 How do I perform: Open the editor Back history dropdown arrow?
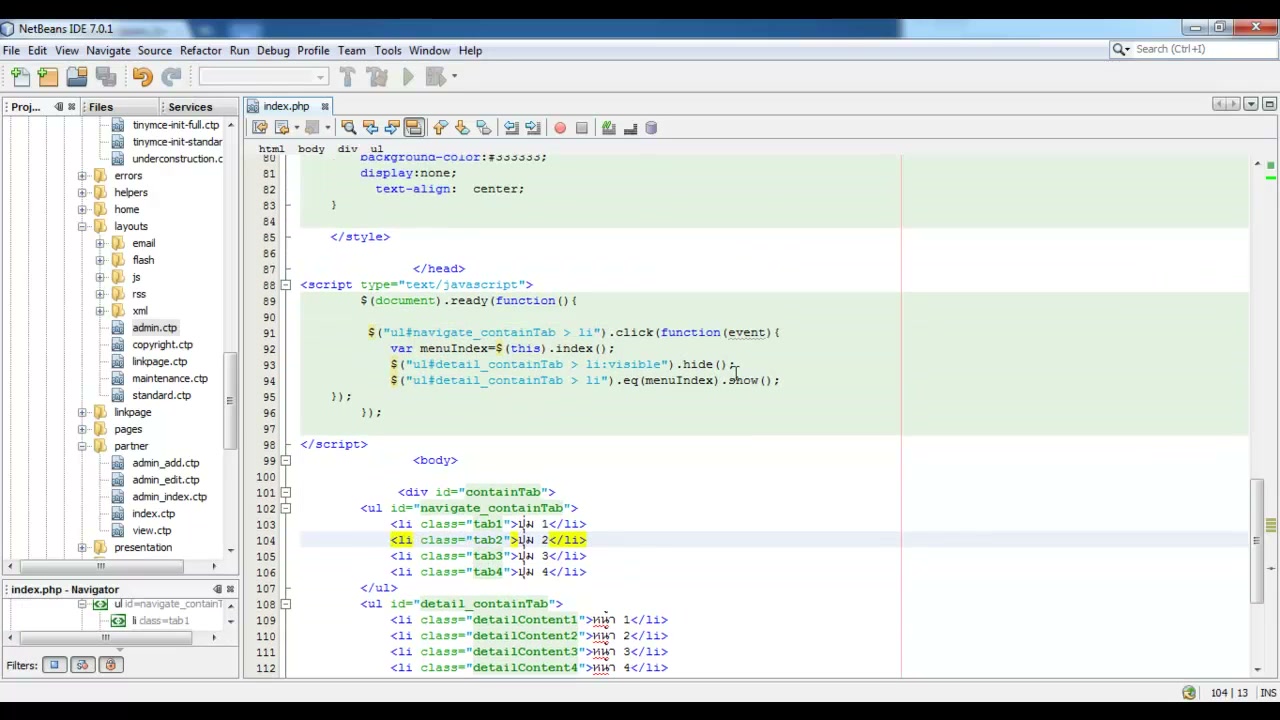298,128
